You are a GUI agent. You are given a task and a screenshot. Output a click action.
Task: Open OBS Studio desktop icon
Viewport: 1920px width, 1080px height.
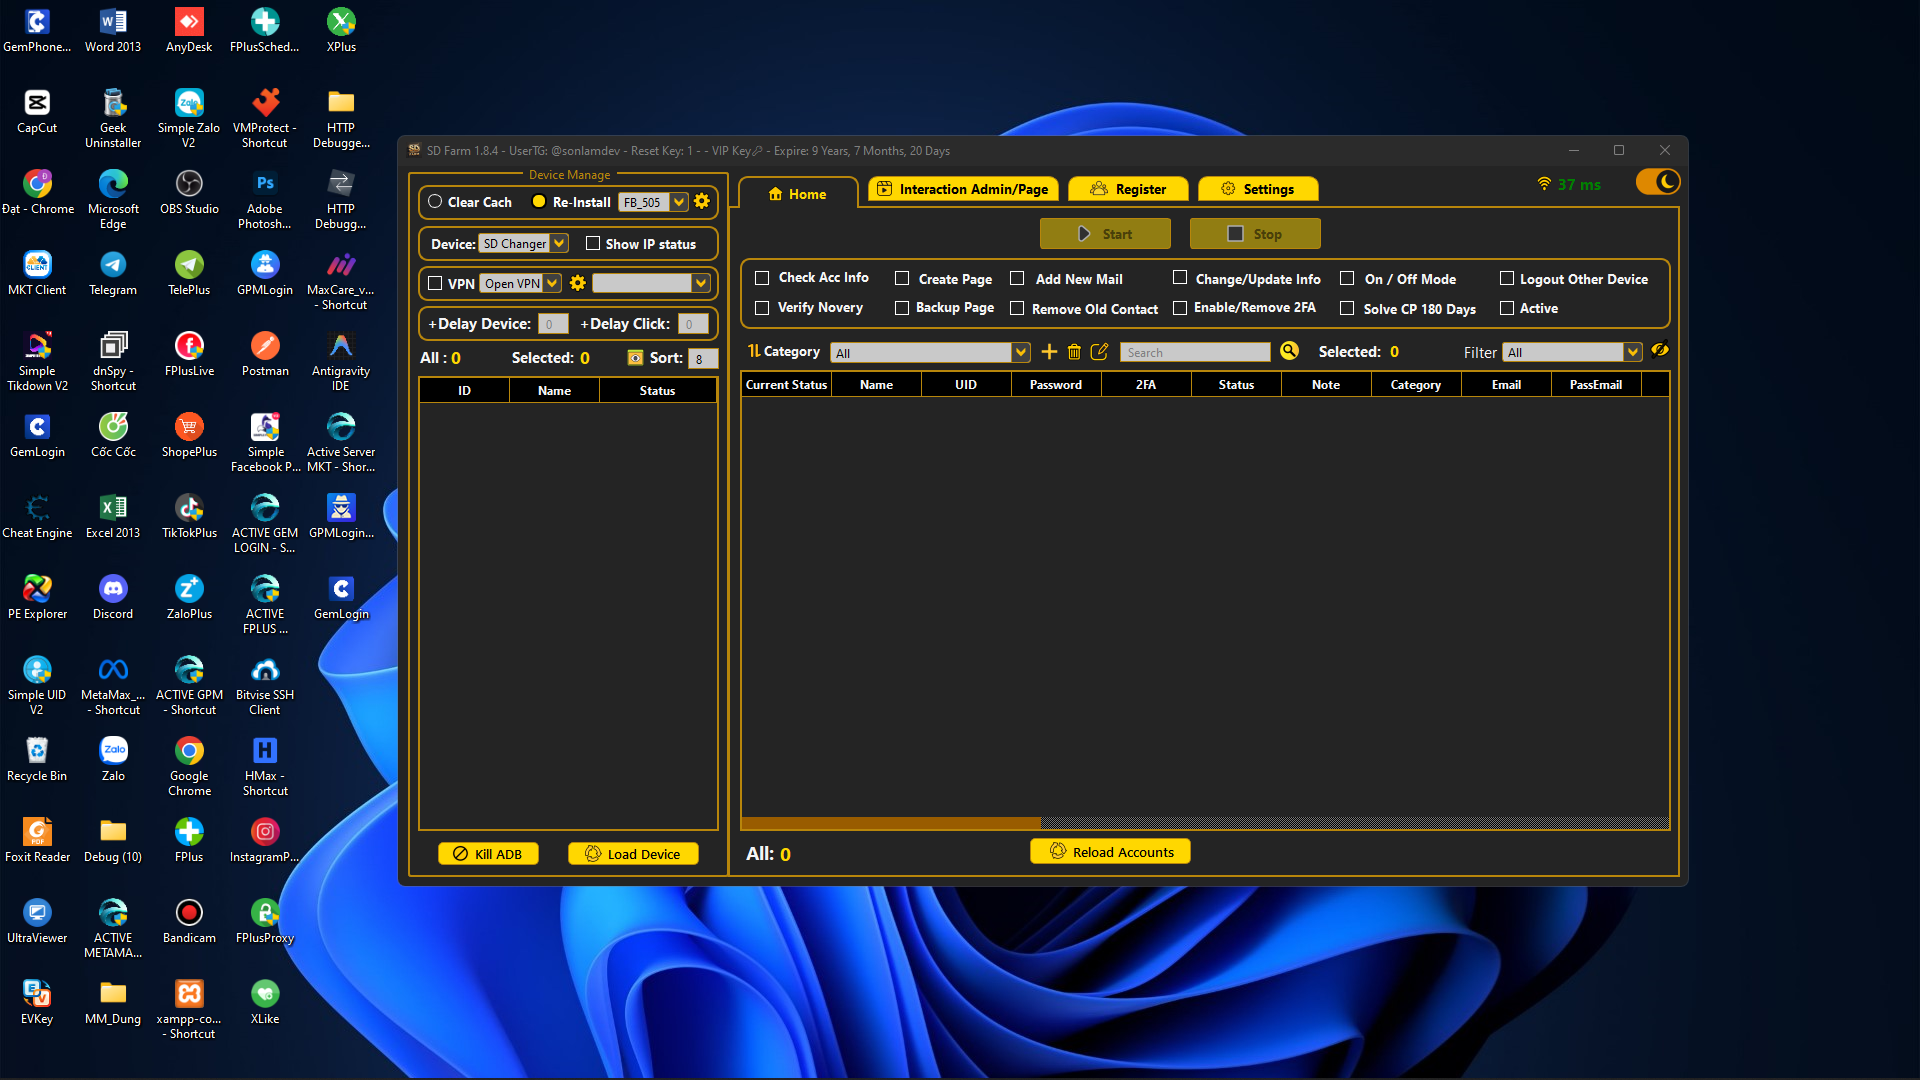coord(189,192)
